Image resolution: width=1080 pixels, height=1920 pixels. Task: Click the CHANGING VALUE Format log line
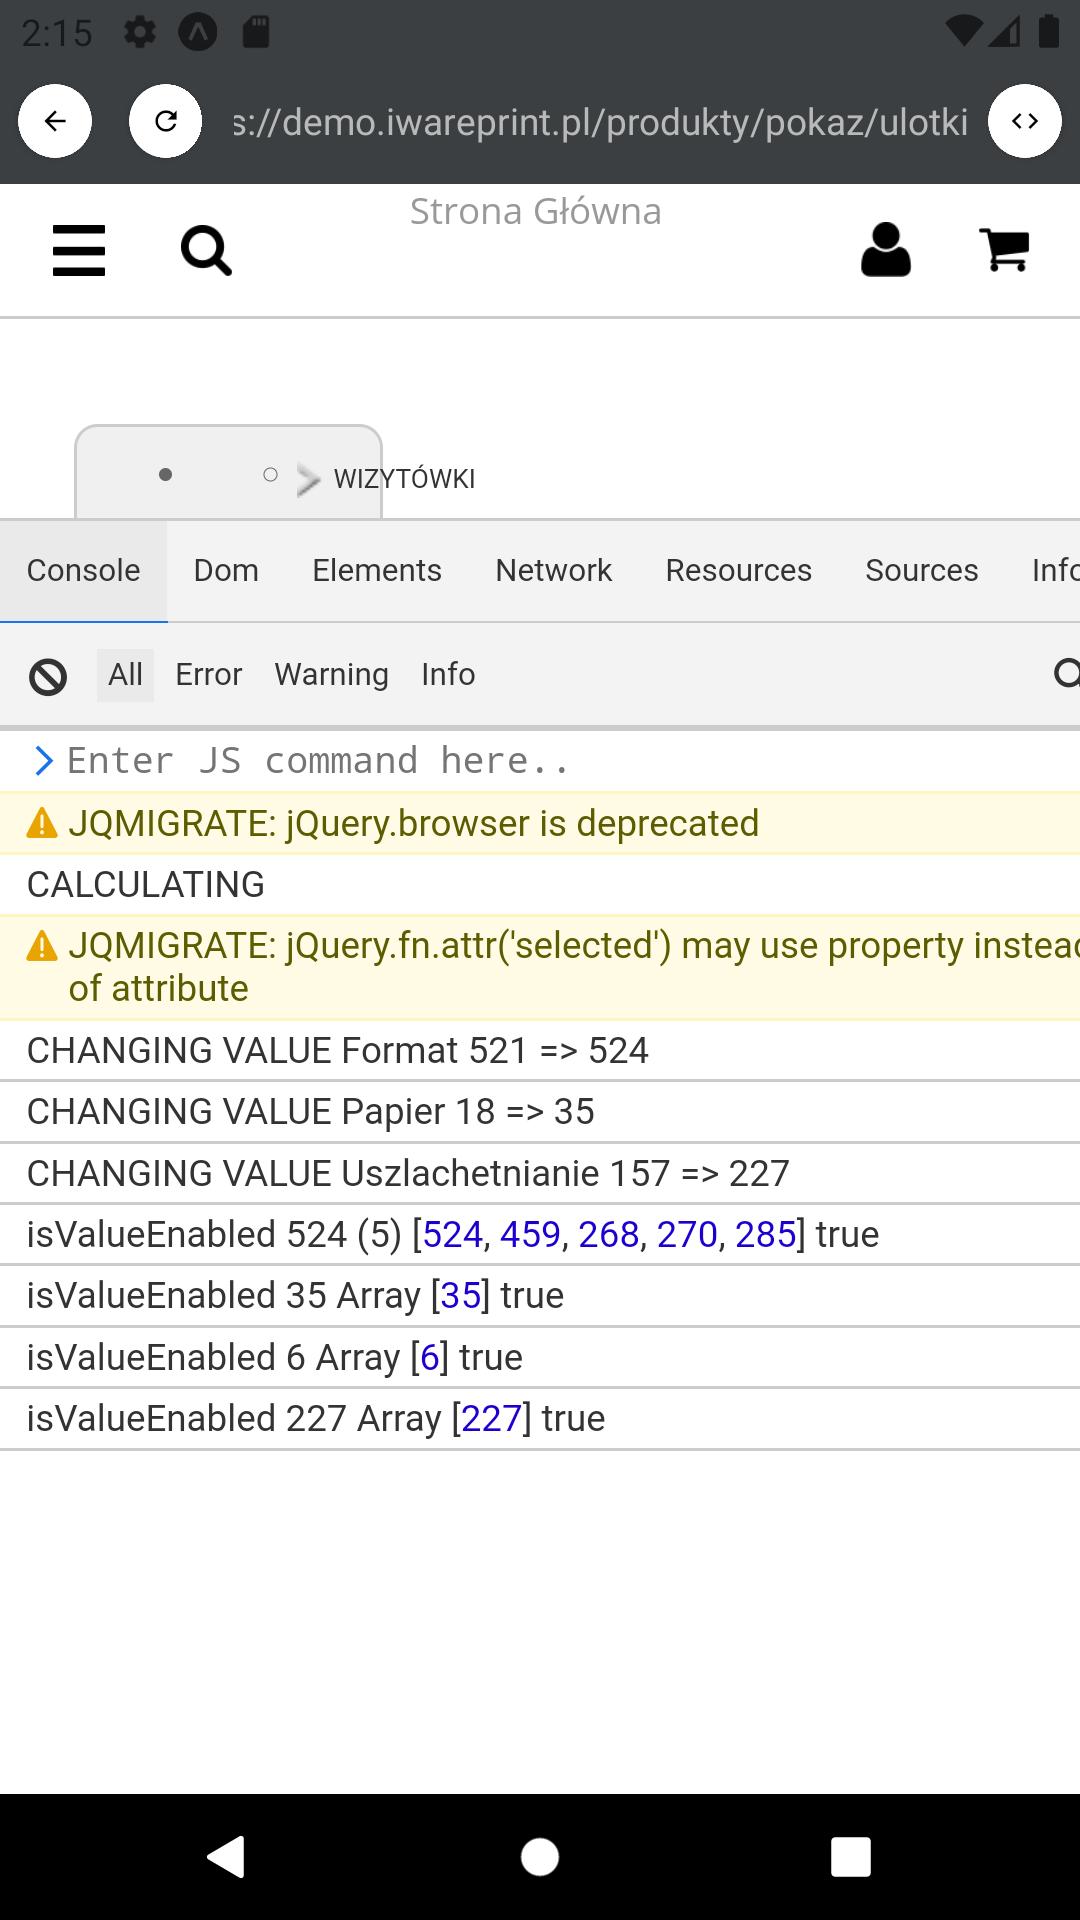click(x=540, y=1051)
